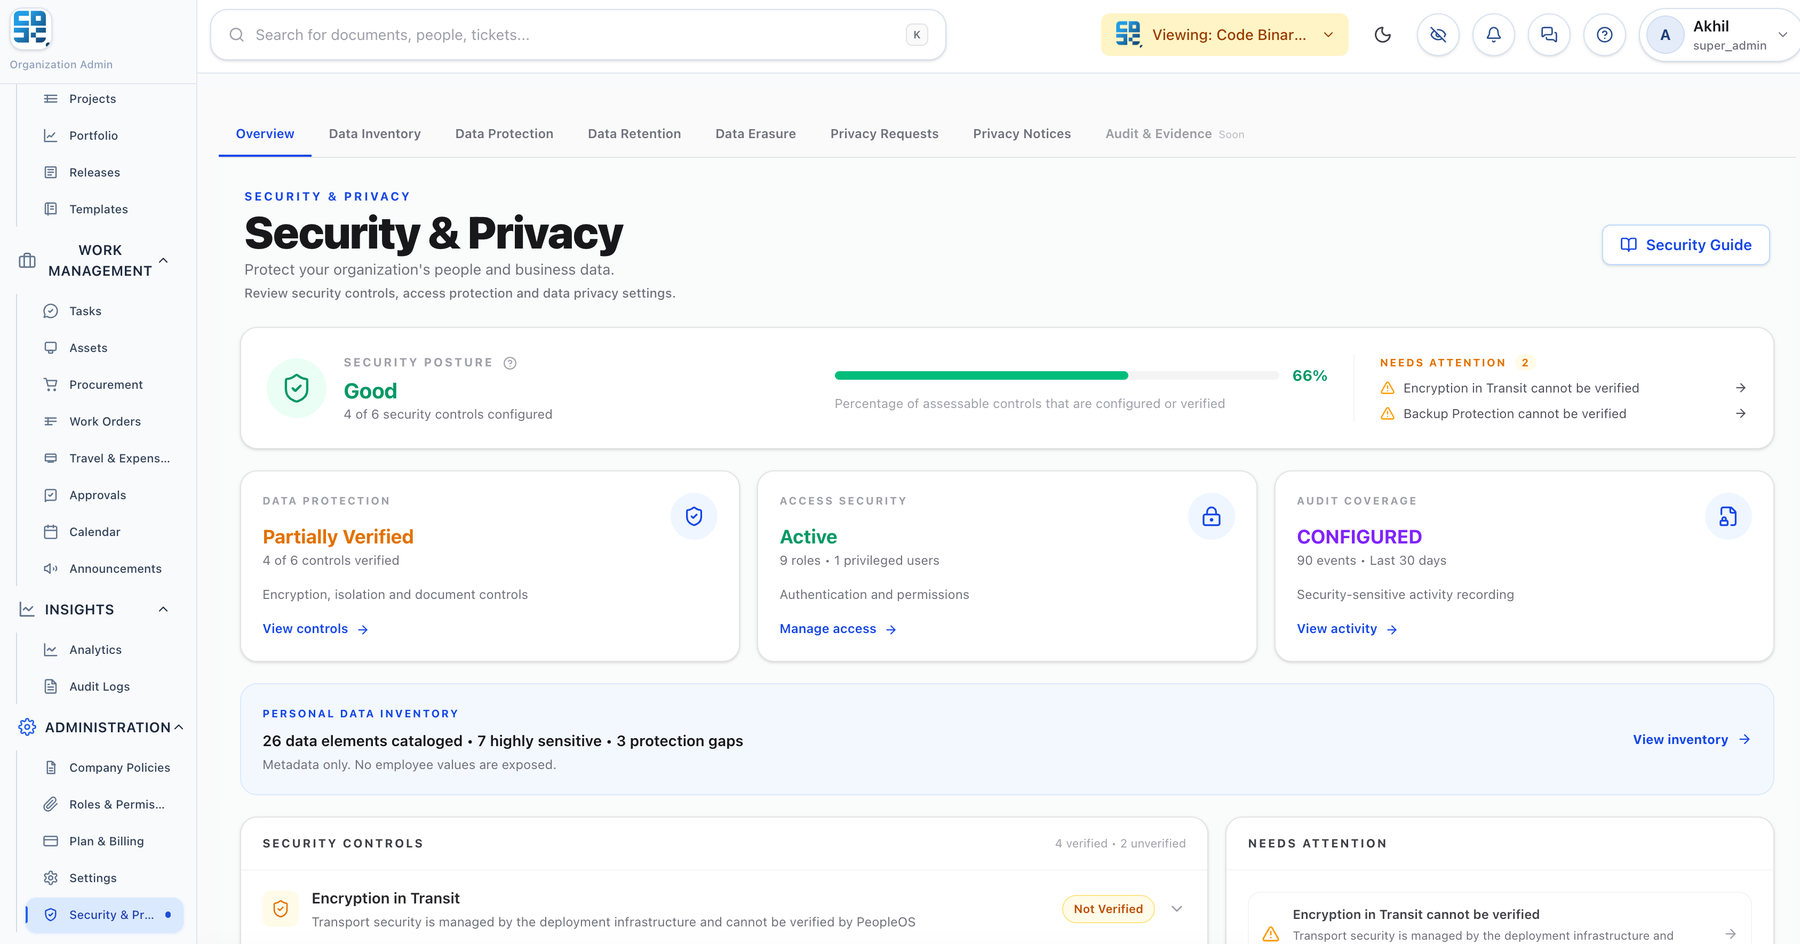1800x944 pixels.
Task: Switch to the Data Inventory tab
Action: 375,134
